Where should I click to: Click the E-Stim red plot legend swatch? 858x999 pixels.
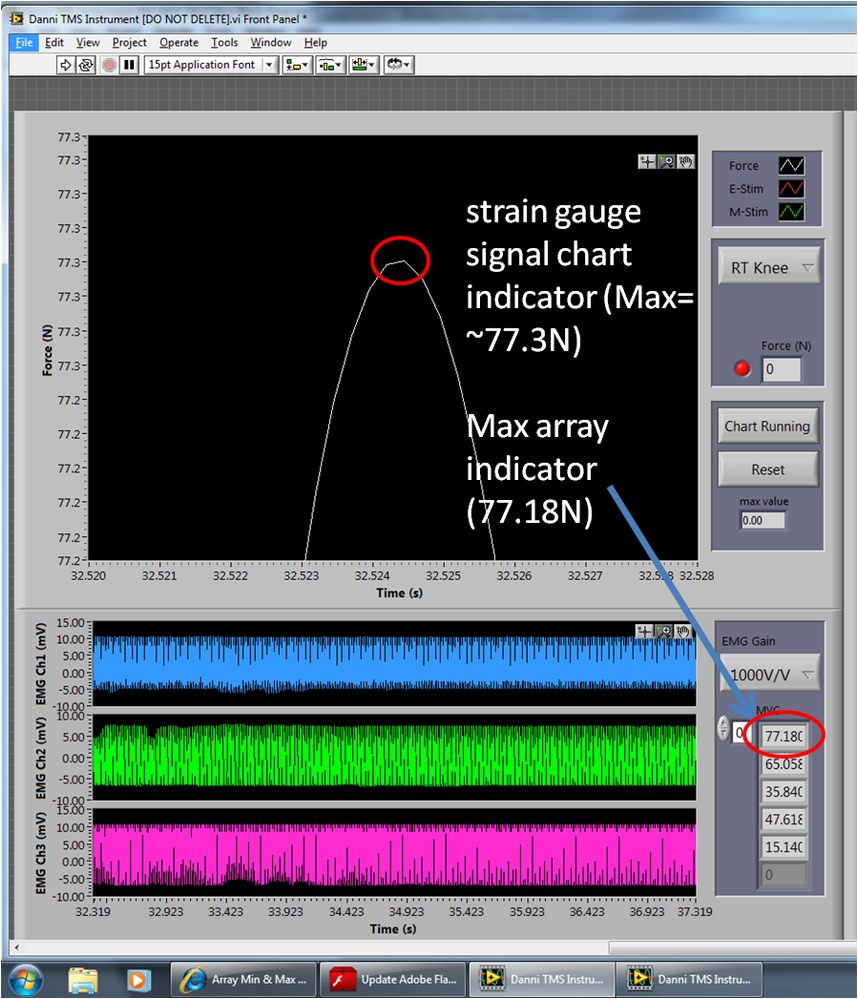791,189
